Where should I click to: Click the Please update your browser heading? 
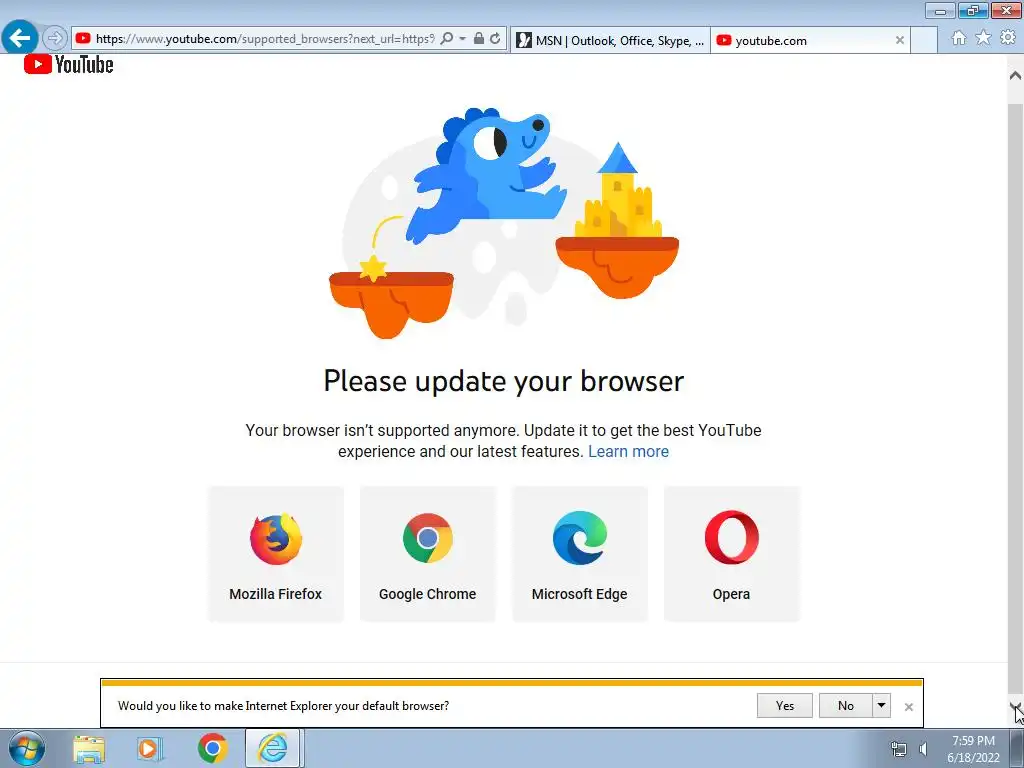click(x=504, y=381)
